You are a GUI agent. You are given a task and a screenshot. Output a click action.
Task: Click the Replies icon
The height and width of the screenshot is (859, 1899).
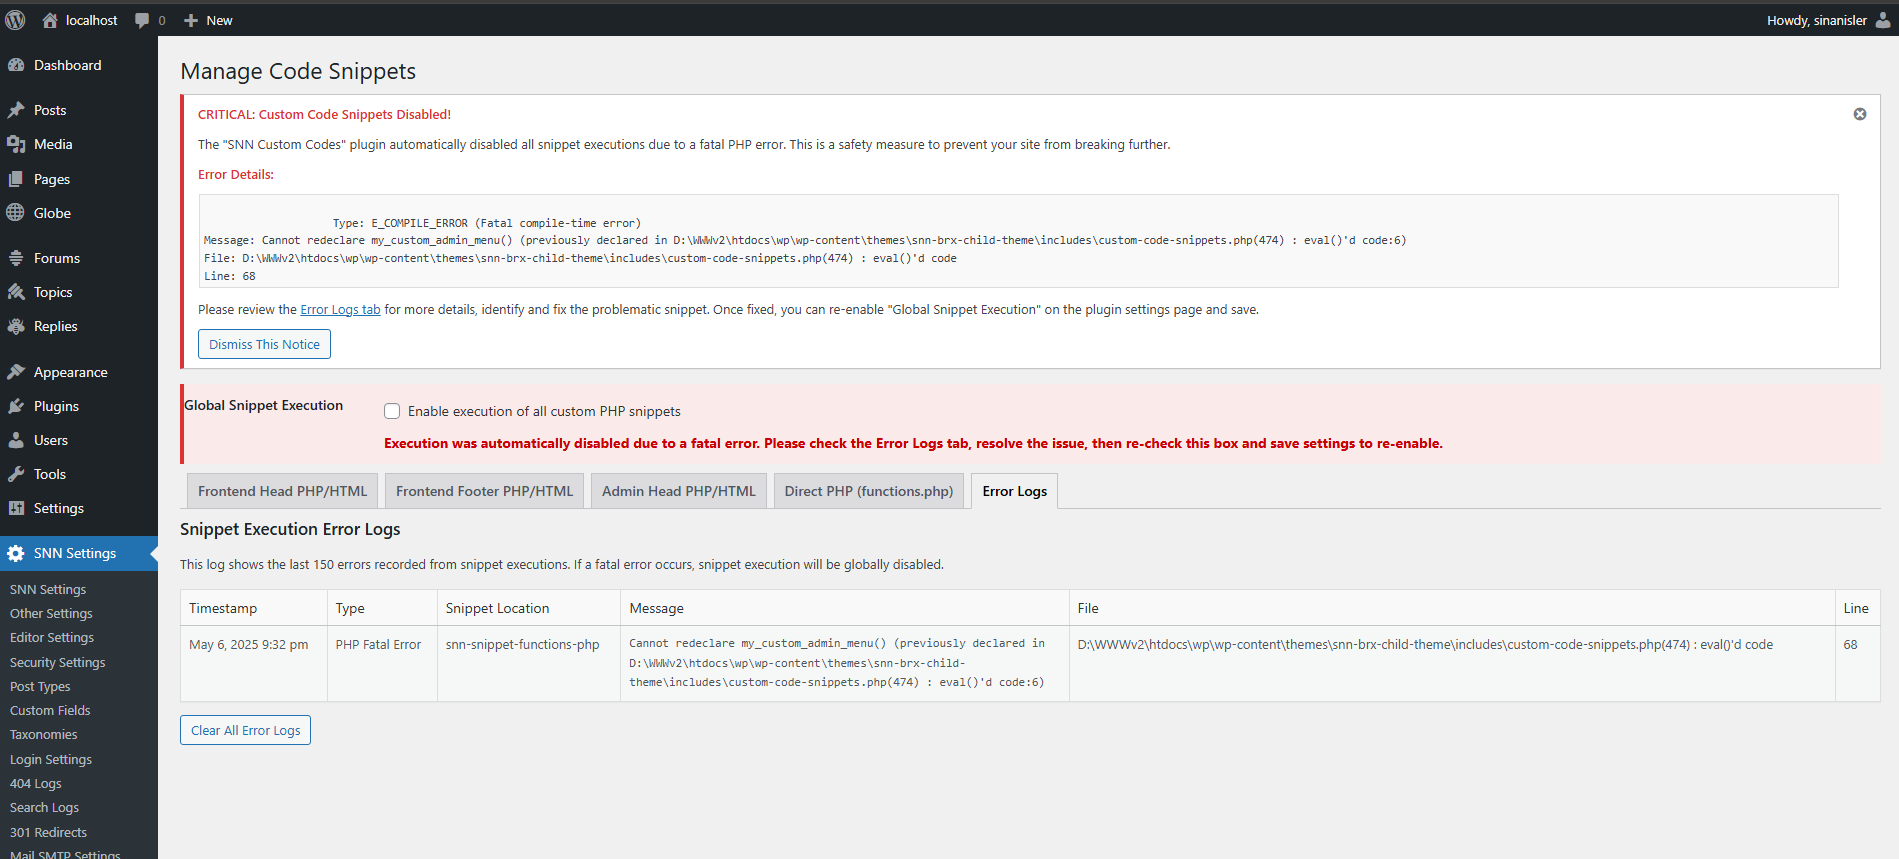[16, 326]
